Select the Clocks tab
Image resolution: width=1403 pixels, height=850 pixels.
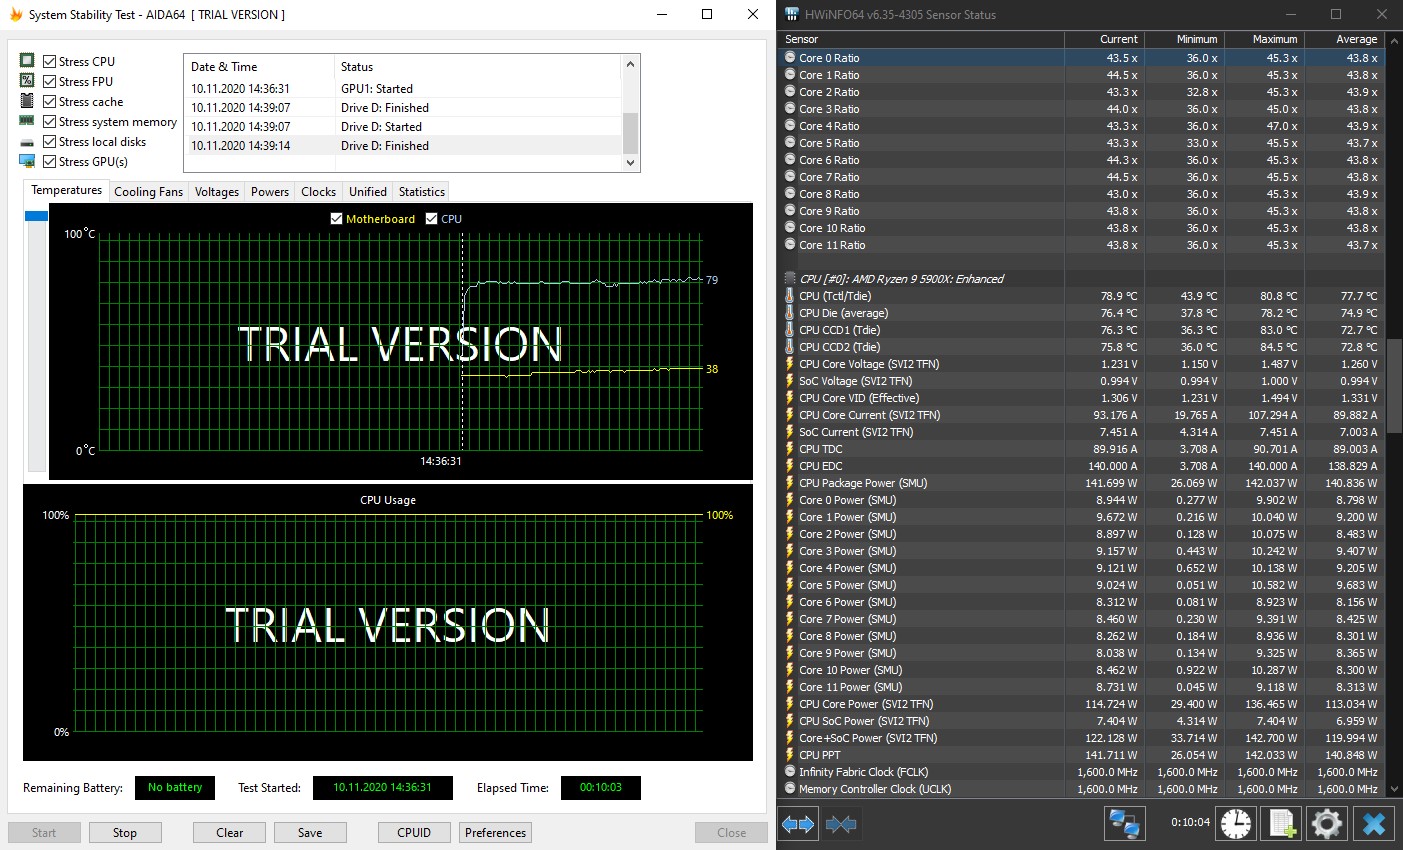[319, 192]
